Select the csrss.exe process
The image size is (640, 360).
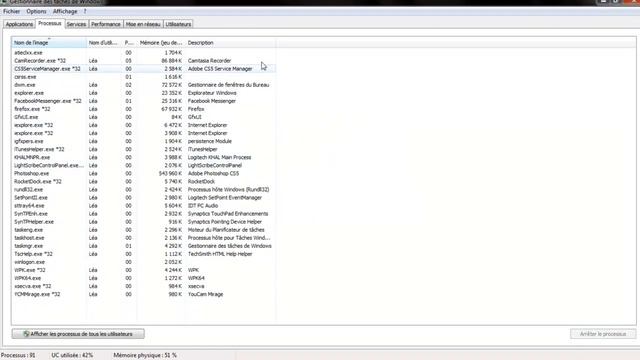pos(144,77)
